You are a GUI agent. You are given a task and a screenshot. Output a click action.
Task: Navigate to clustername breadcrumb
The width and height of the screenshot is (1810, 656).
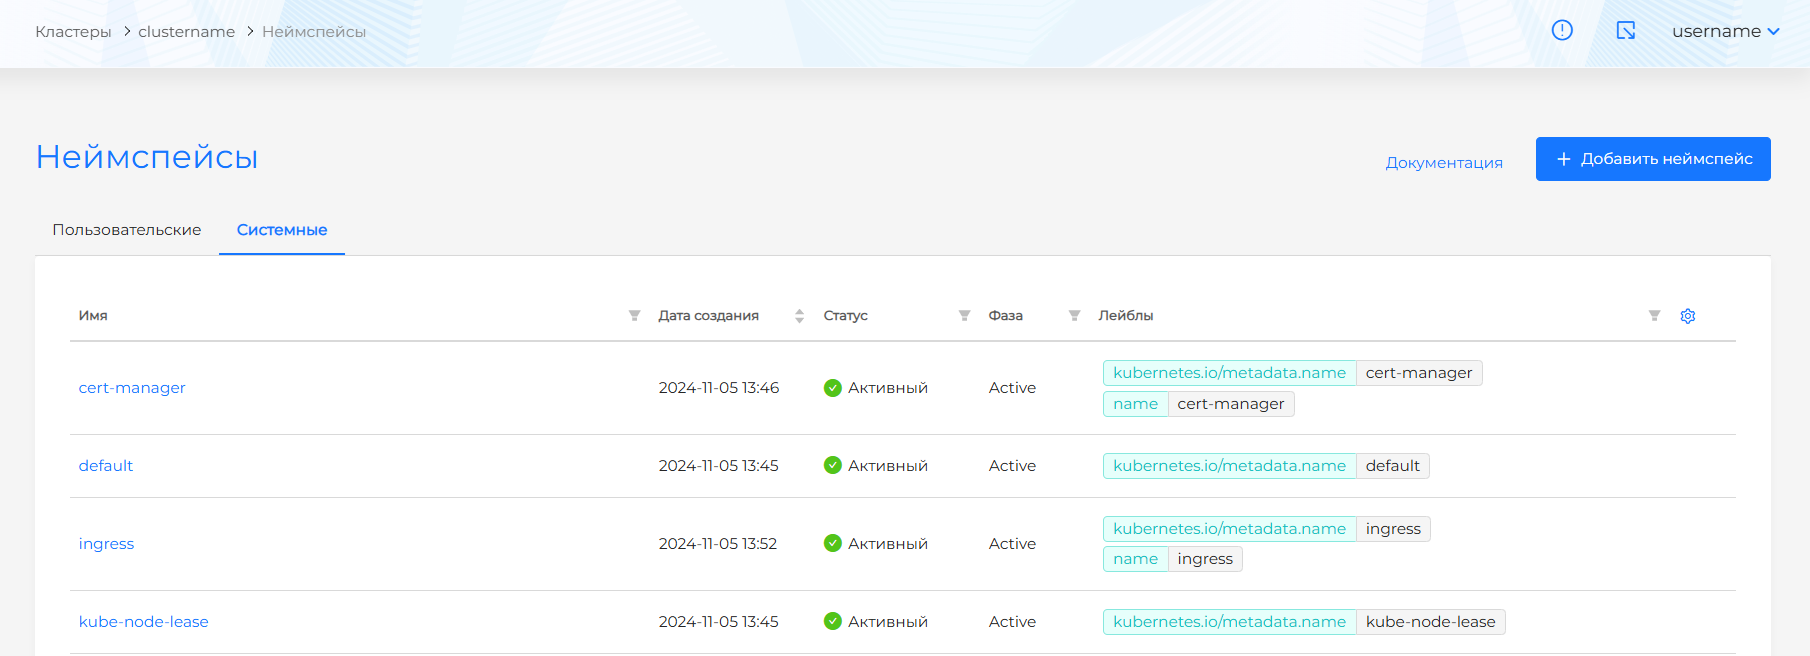187,32
